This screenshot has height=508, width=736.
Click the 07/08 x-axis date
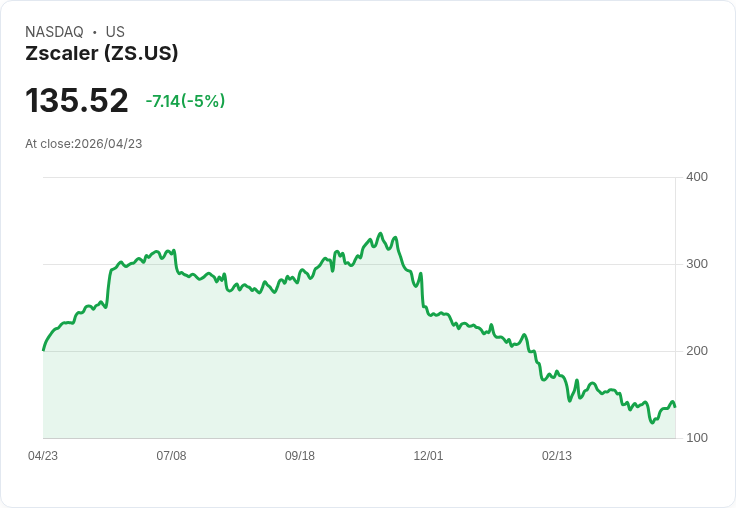tap(171, 456)
